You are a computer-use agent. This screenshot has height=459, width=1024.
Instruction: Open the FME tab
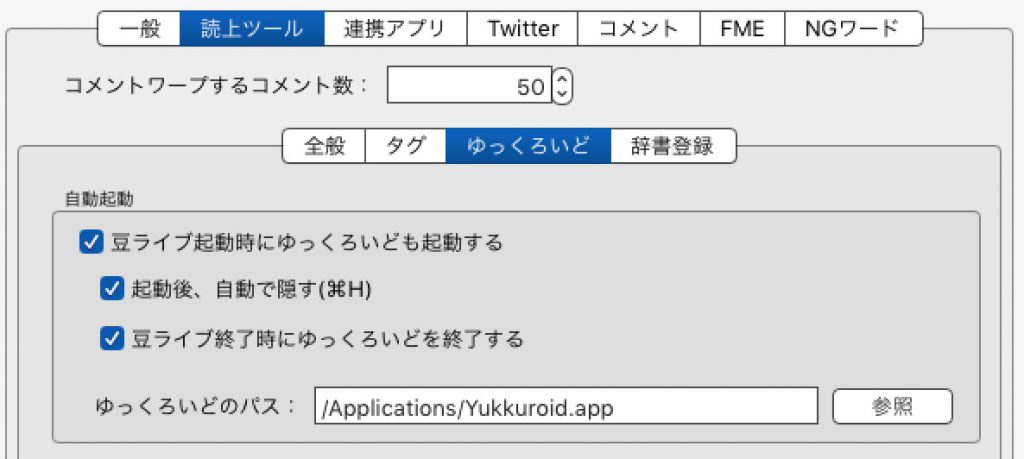(x=743, y=28)
